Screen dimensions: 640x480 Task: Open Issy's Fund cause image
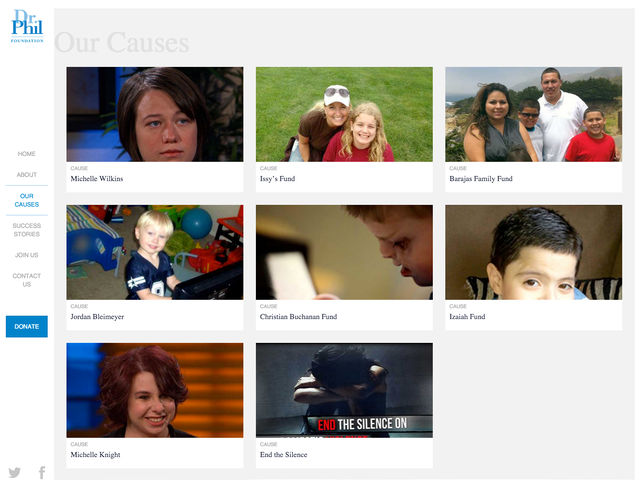point(344,114)
